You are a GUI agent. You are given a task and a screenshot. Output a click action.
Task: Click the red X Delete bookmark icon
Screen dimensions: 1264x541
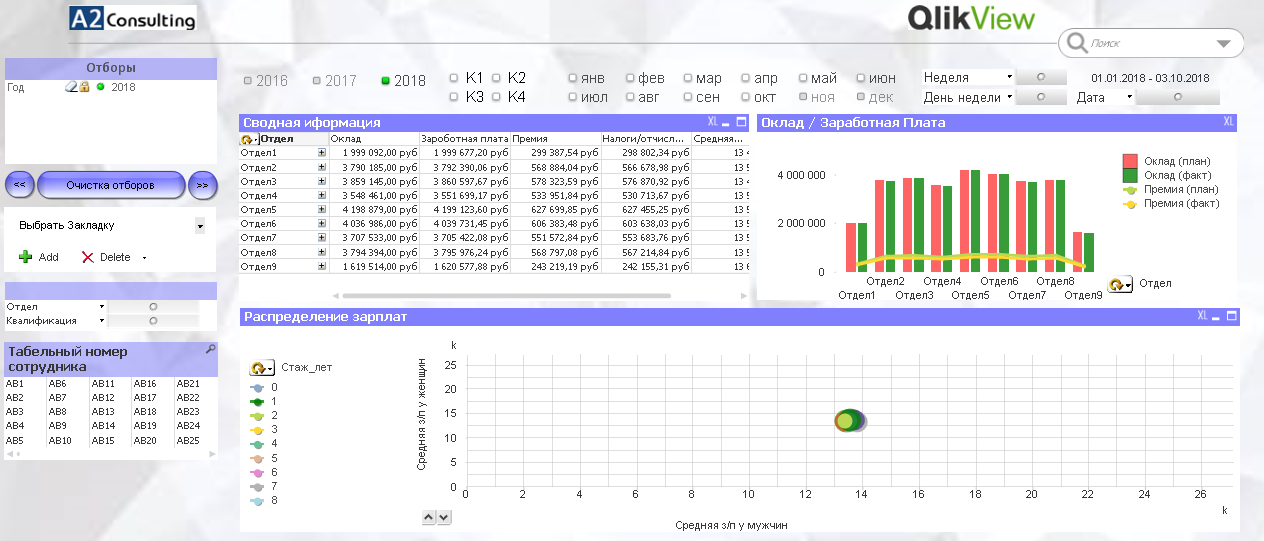click(x=88, y=257)
